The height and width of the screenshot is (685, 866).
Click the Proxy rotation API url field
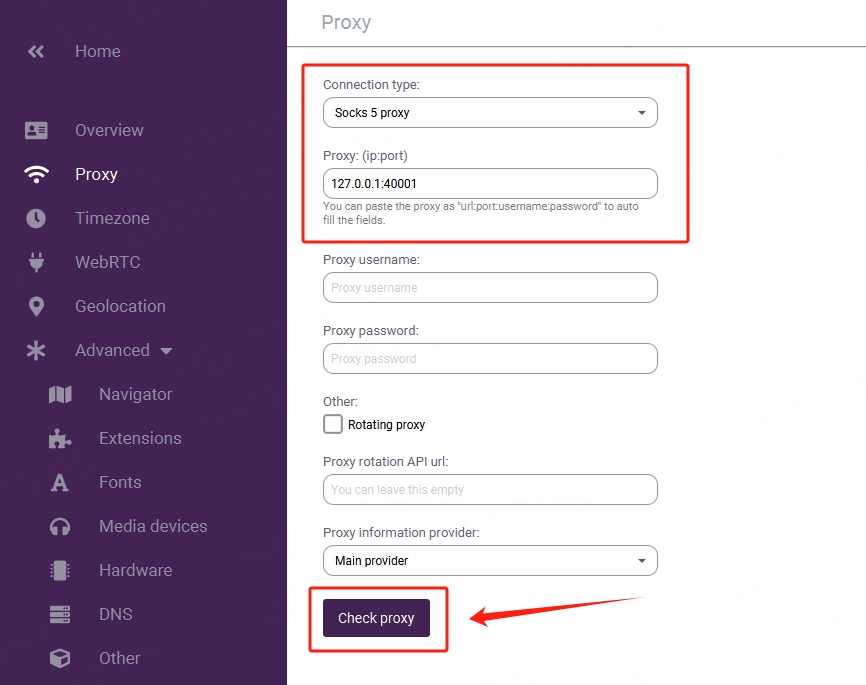pos(490,490)
